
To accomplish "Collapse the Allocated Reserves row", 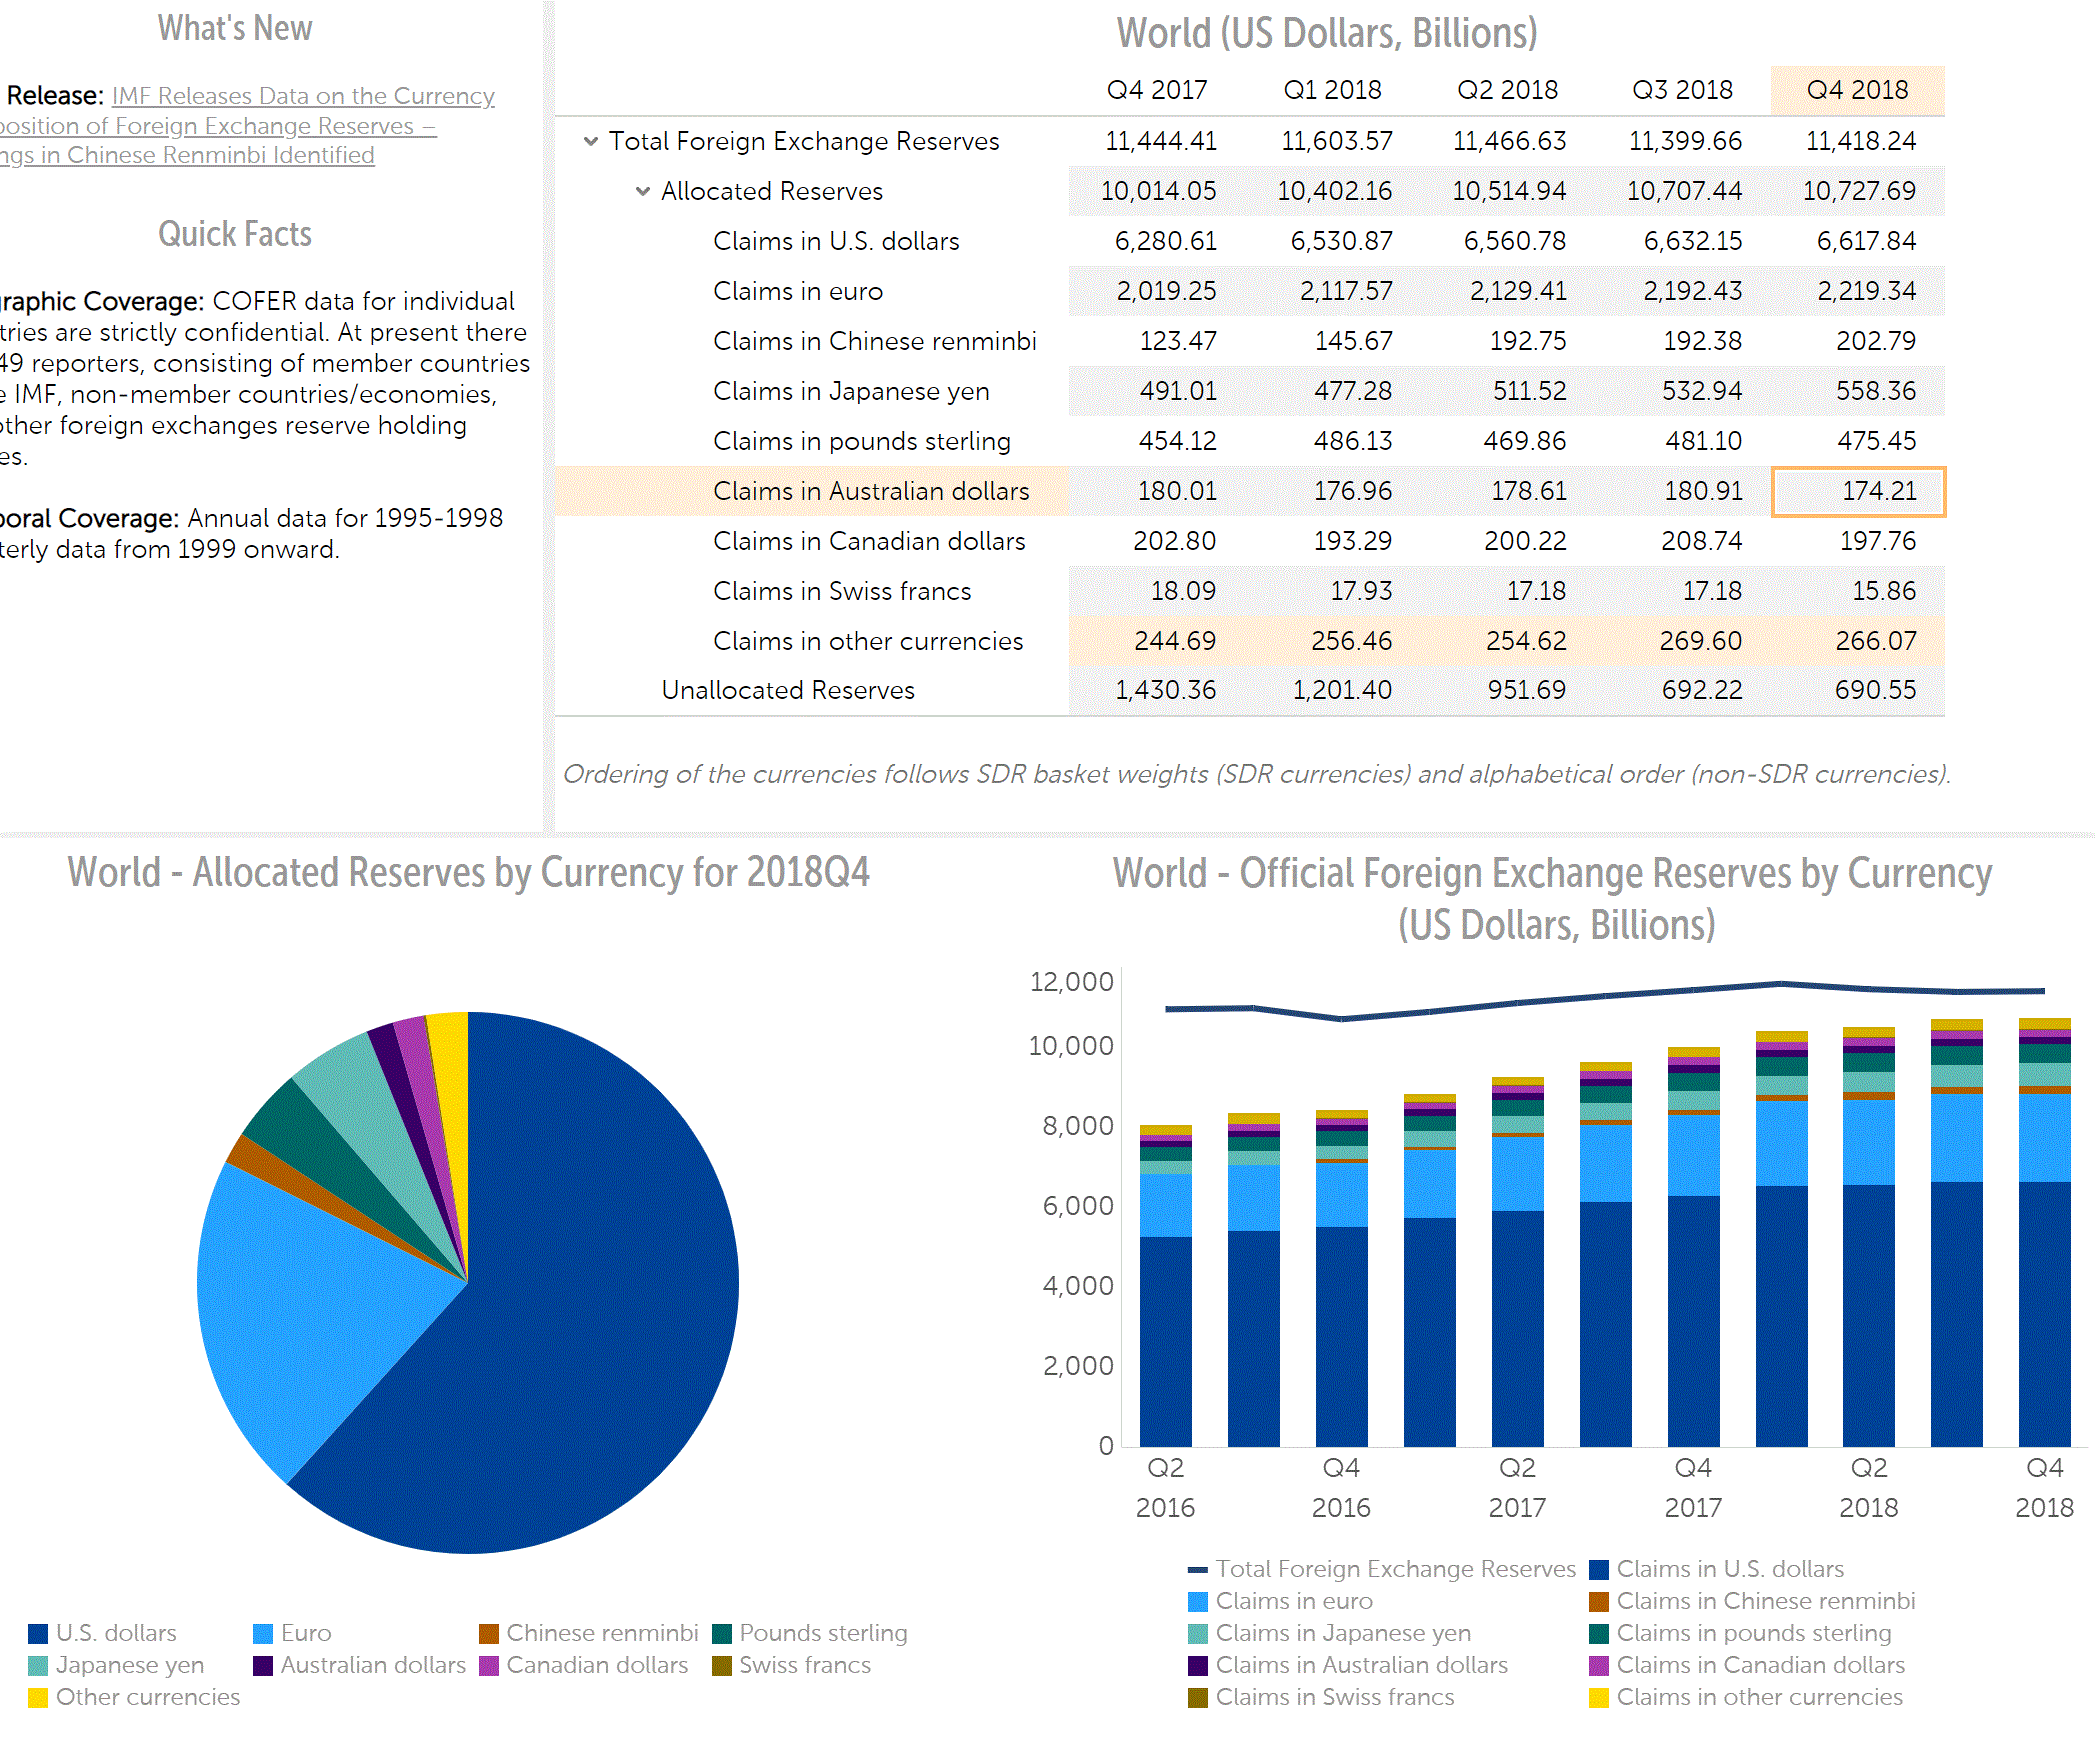I will coord(643,191).
